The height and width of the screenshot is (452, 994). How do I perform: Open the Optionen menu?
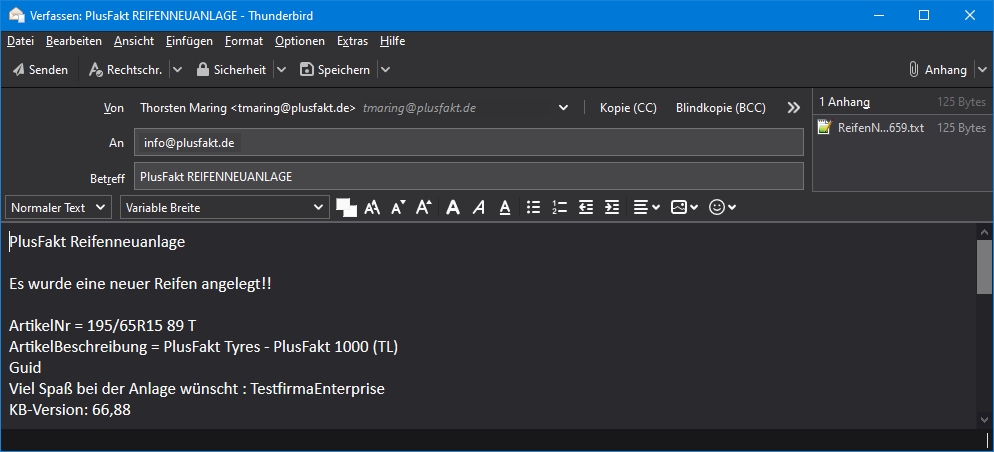(x=300, y=41)
